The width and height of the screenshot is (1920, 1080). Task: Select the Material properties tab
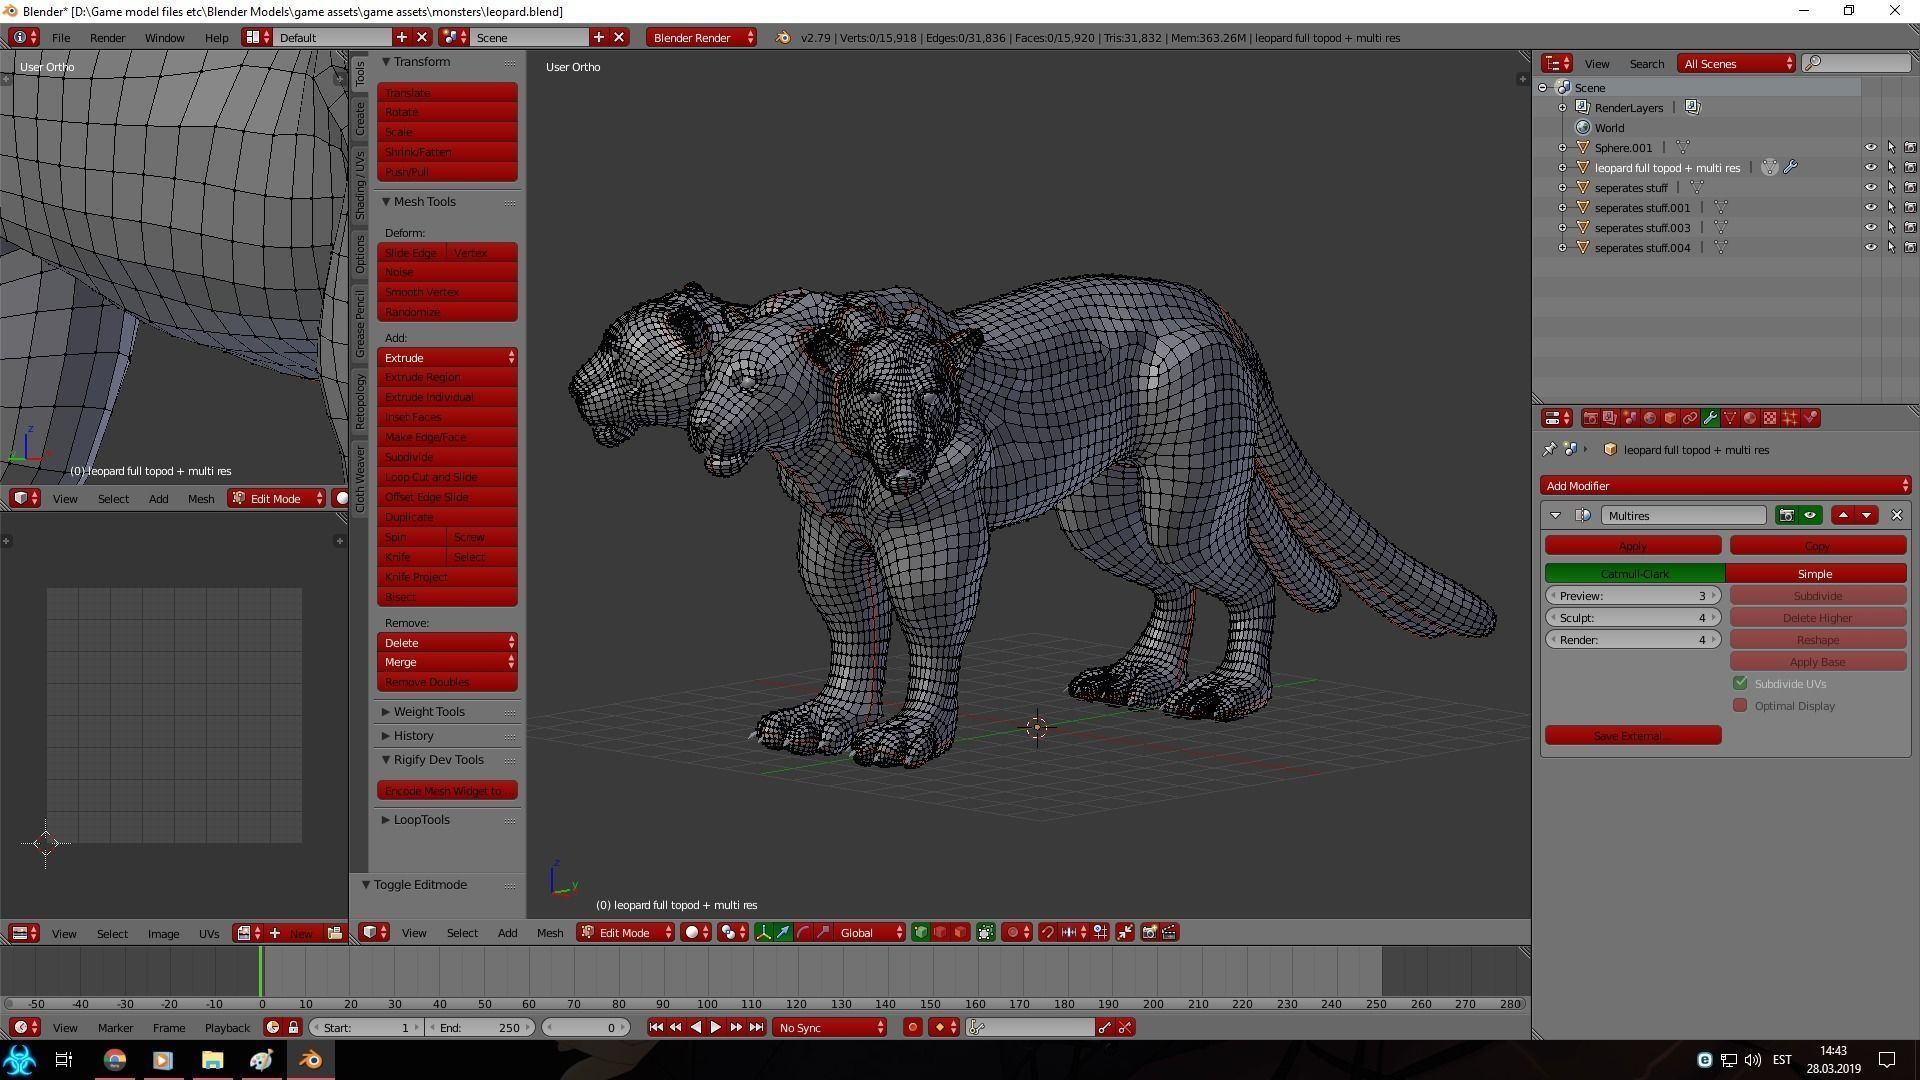click(1751, 418)
